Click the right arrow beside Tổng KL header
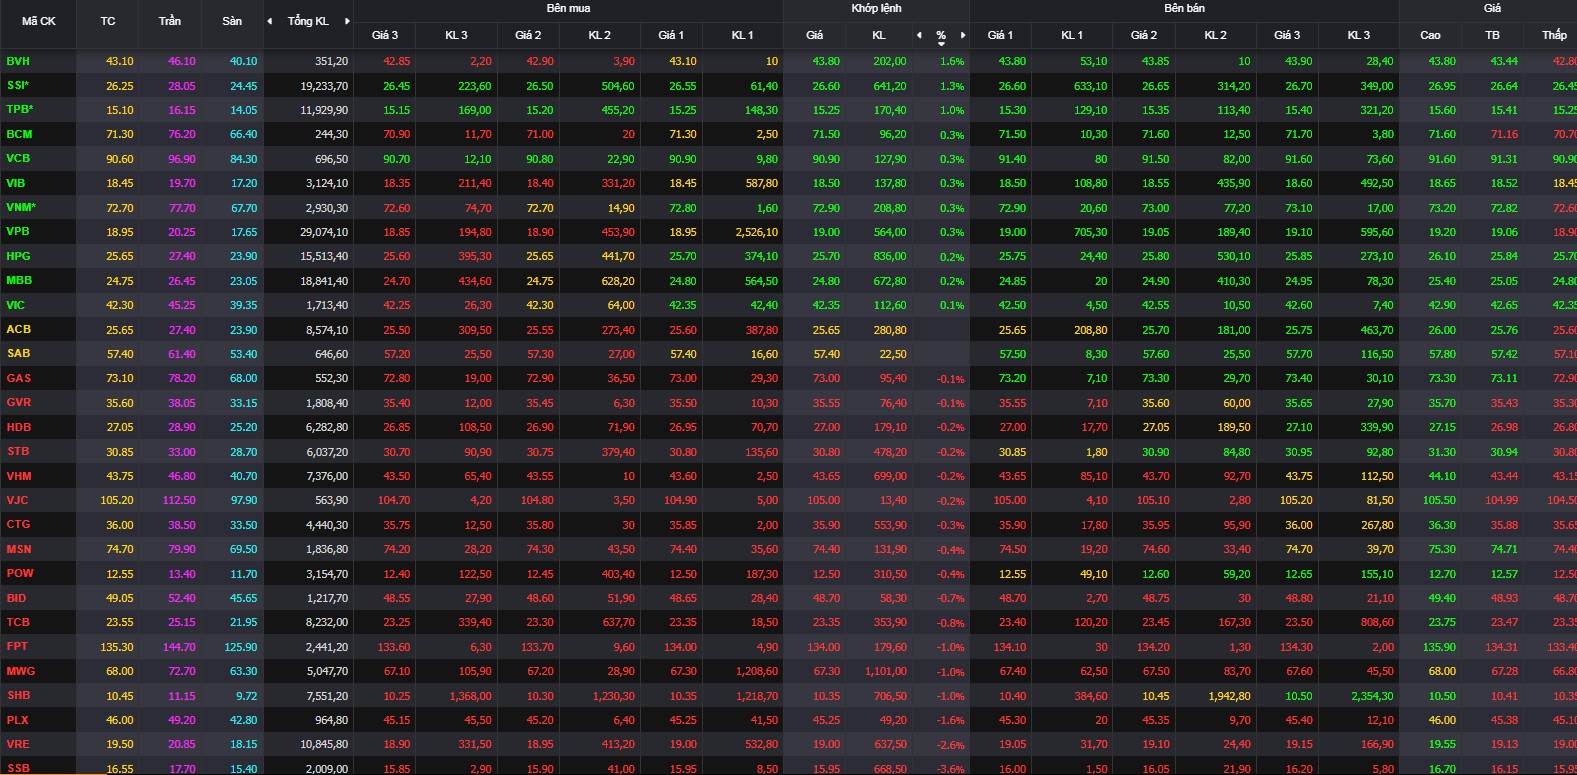1577x775 pixels. click(x=347, y=21)
